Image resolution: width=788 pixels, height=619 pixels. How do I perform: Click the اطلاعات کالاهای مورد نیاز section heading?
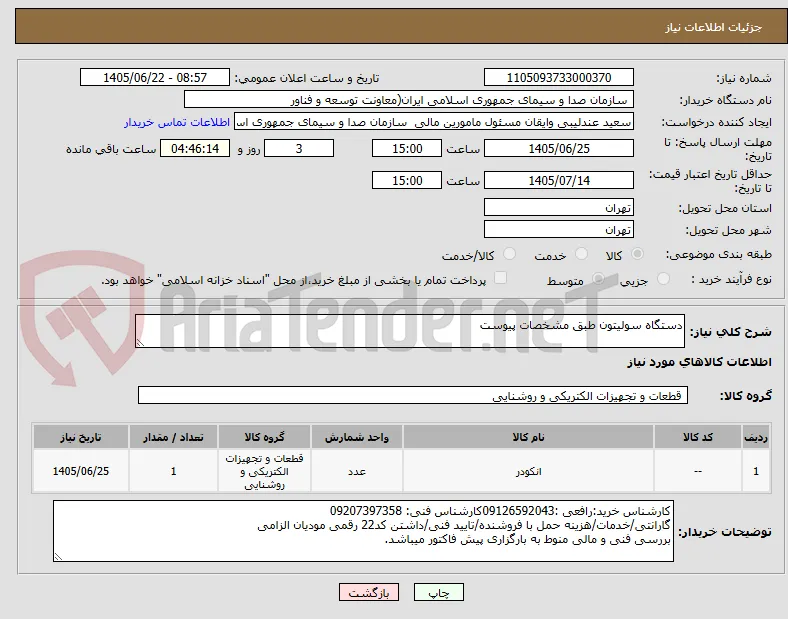pos(699,362)
